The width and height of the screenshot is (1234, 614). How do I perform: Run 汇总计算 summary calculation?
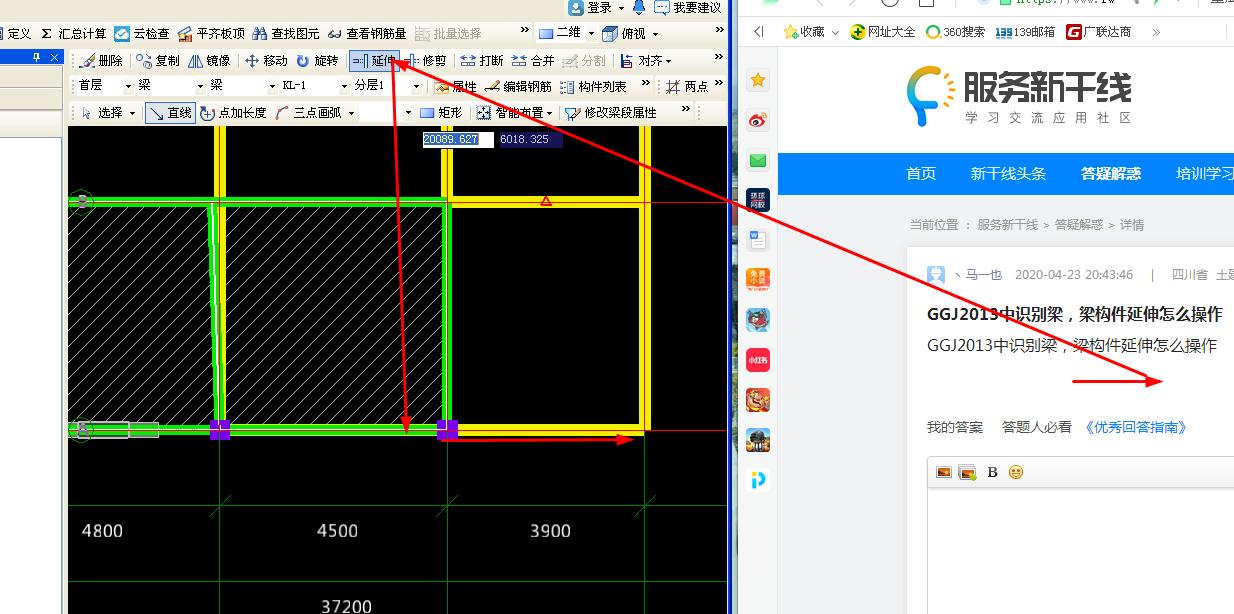point(73,34)
